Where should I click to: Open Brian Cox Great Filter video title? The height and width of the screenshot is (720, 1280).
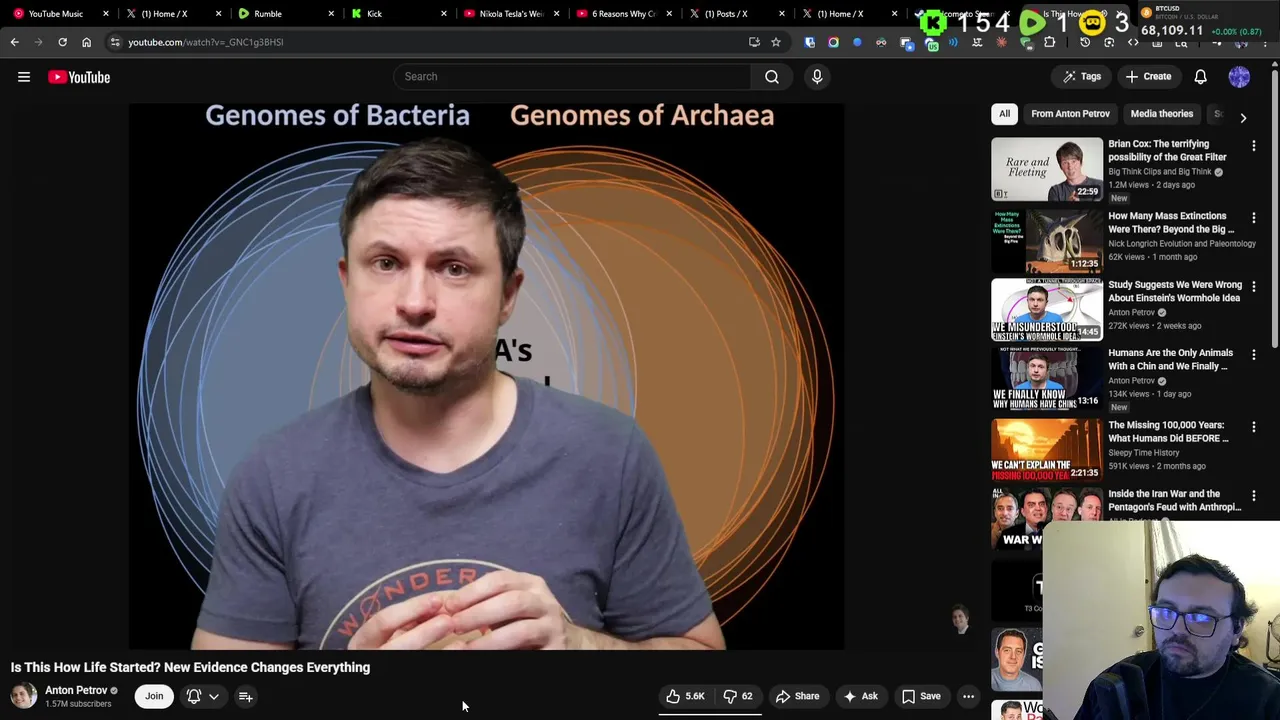tap(1167, 150)
